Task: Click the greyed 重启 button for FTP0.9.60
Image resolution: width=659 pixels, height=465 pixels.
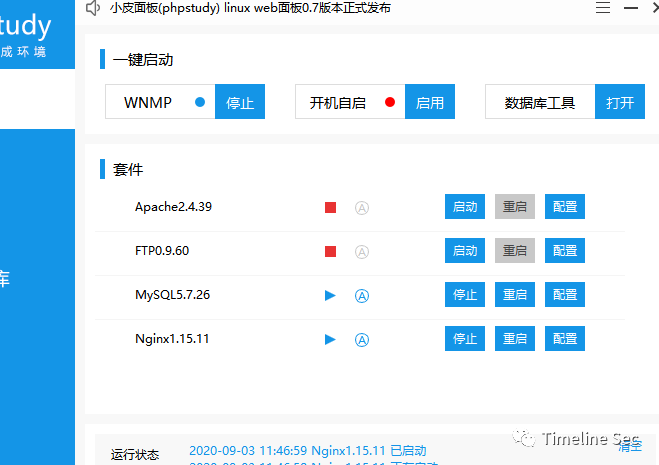Action: point(515,251)
